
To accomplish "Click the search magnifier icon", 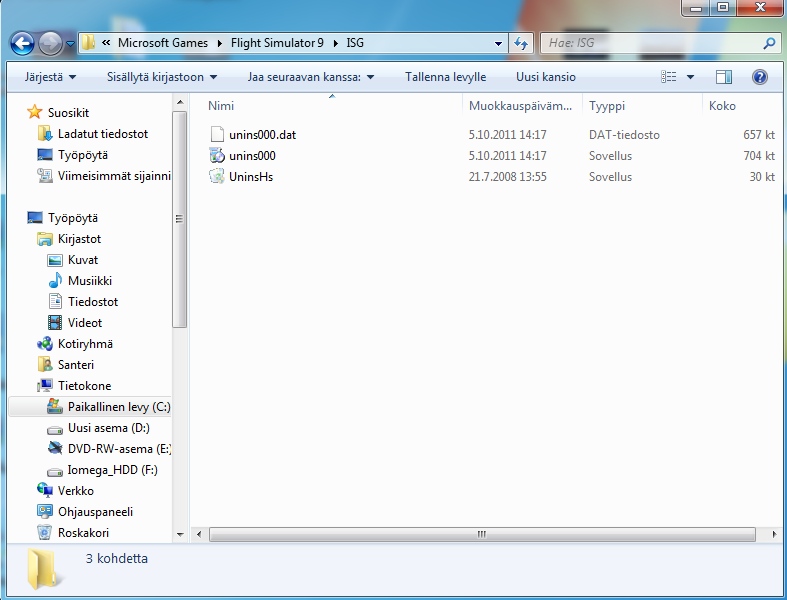I will [769, 44].
